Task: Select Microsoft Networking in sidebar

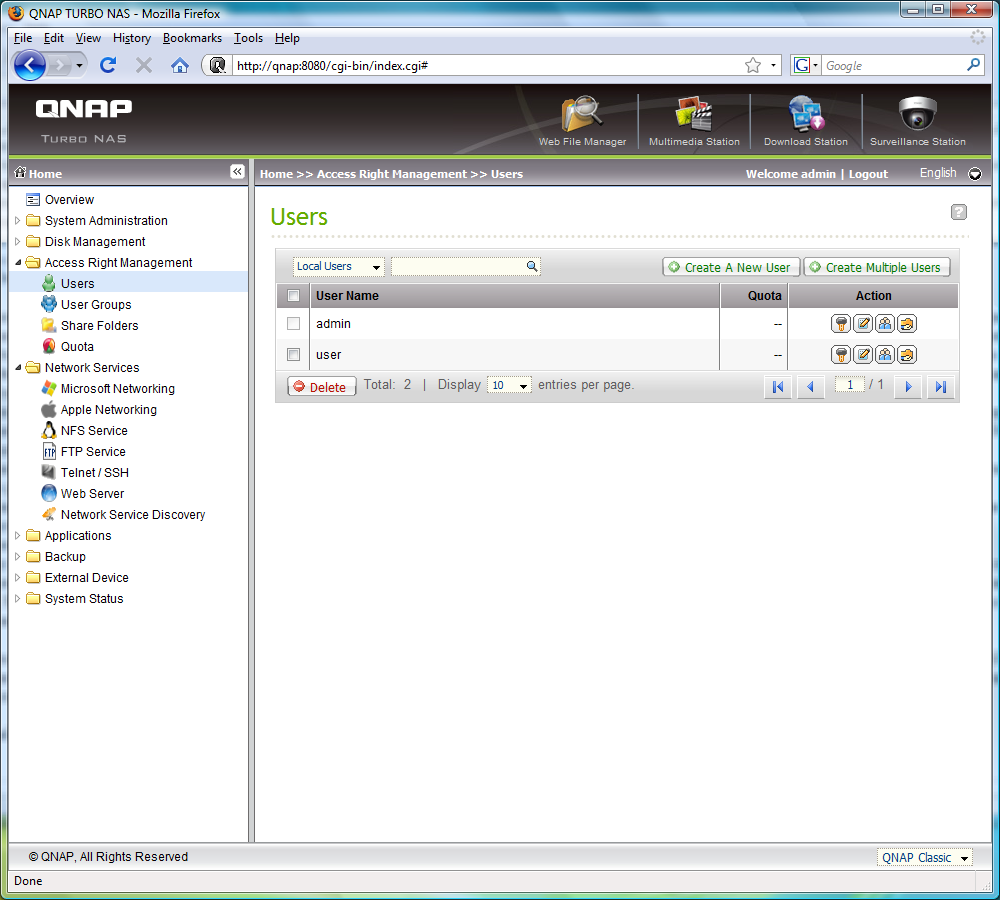Action: (117, 389)
